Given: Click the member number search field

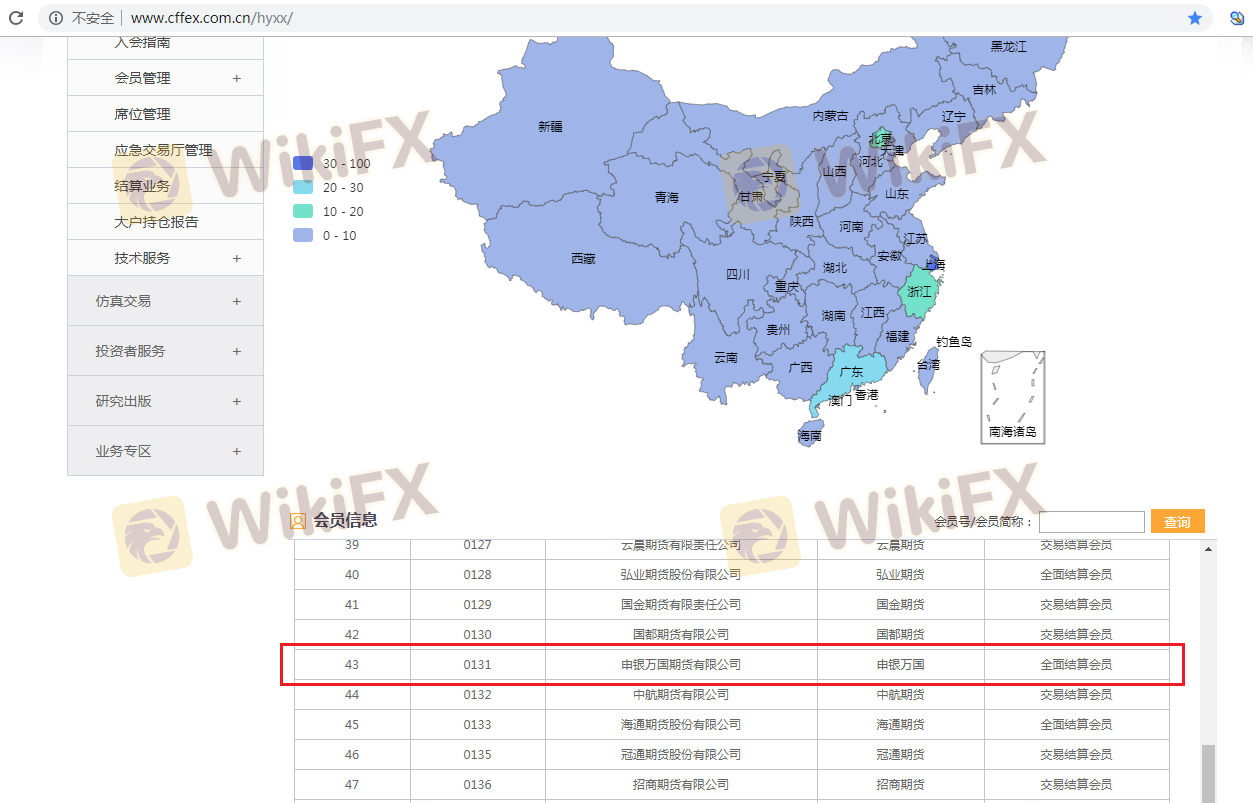Looking at the screenshot, I should pyautogui.click(x=1091, y=522).
